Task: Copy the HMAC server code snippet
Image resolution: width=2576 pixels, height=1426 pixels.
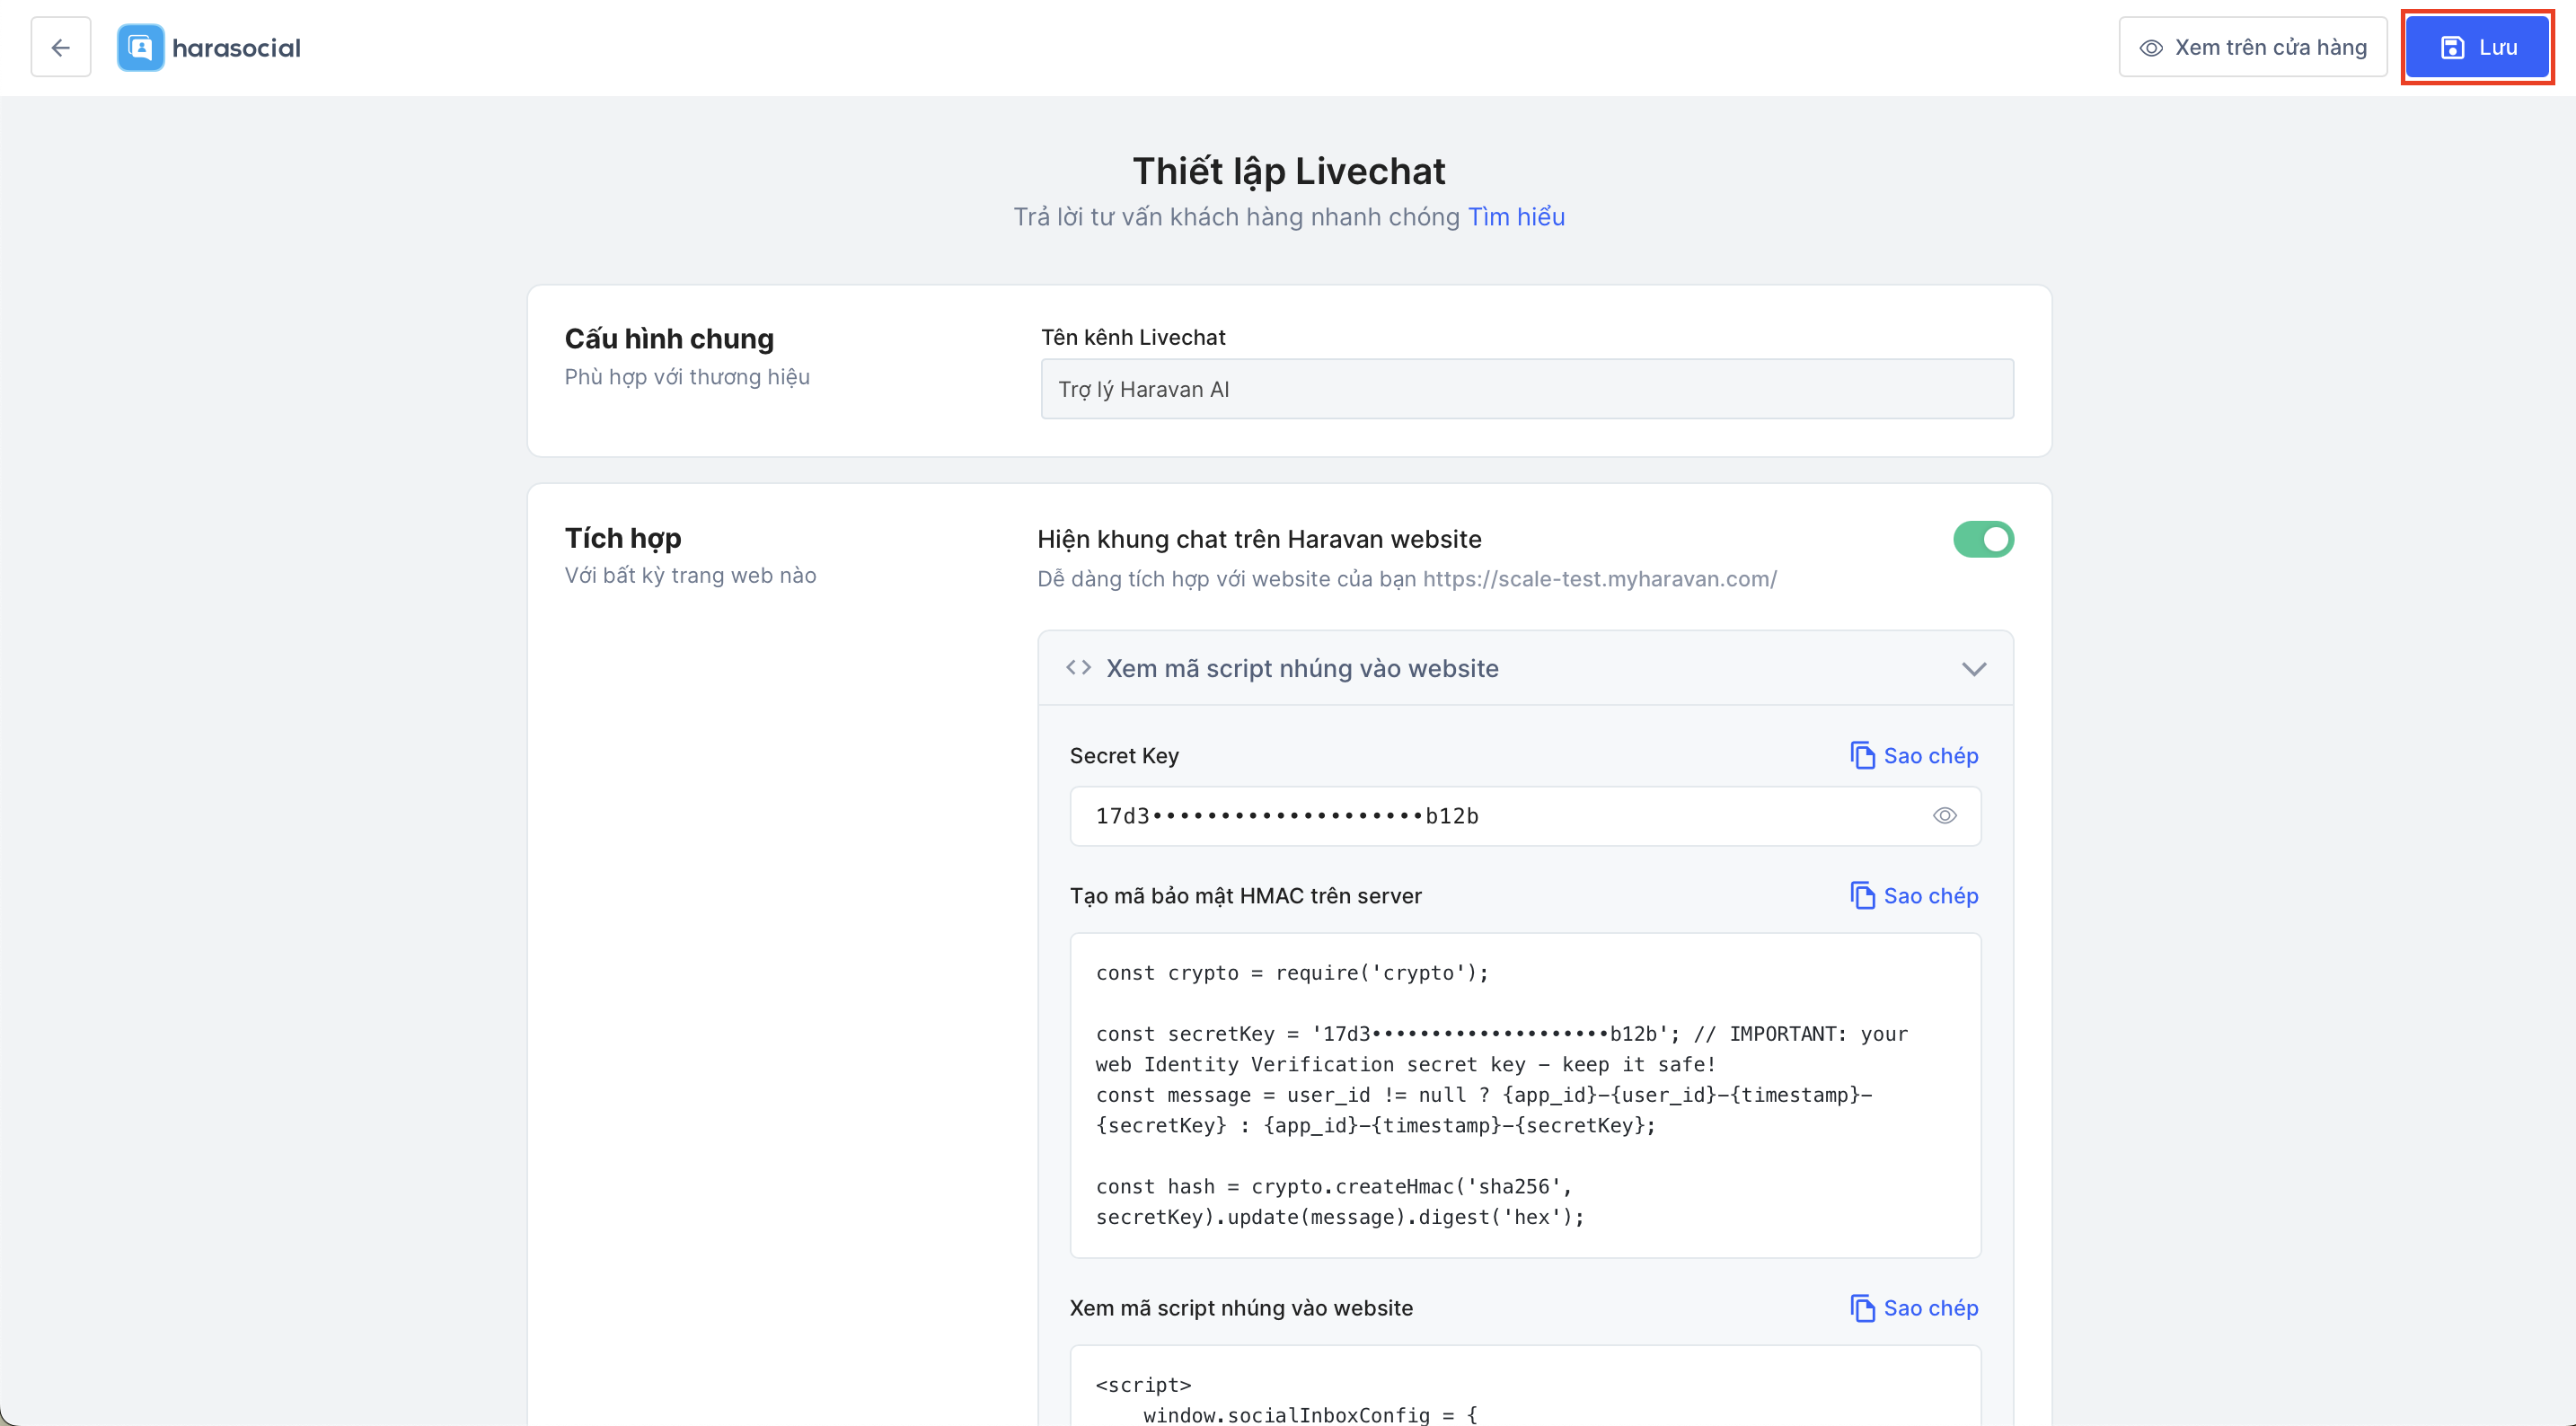Action: click(x=1914, y=896)
